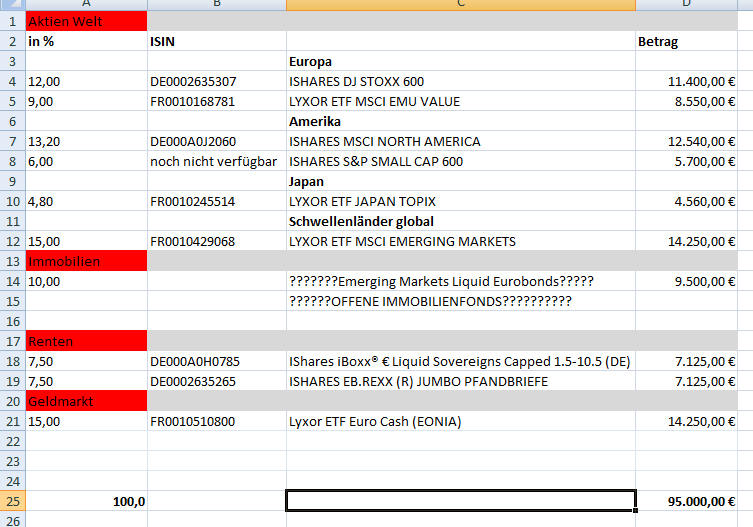Select row header 17
The width and height of the screenshot is (753, 527).
[12, 342]
